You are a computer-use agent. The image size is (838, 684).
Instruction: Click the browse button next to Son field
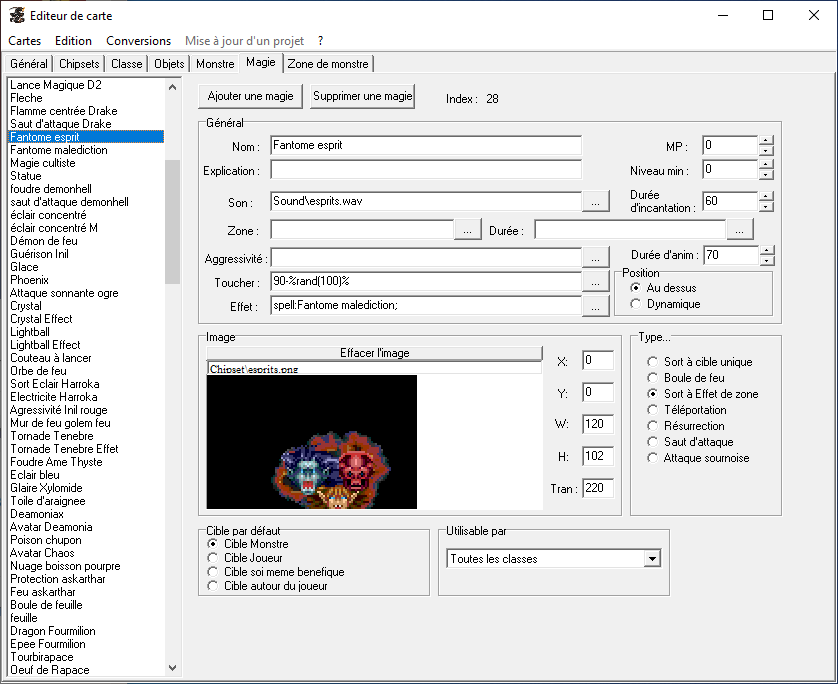595,201
